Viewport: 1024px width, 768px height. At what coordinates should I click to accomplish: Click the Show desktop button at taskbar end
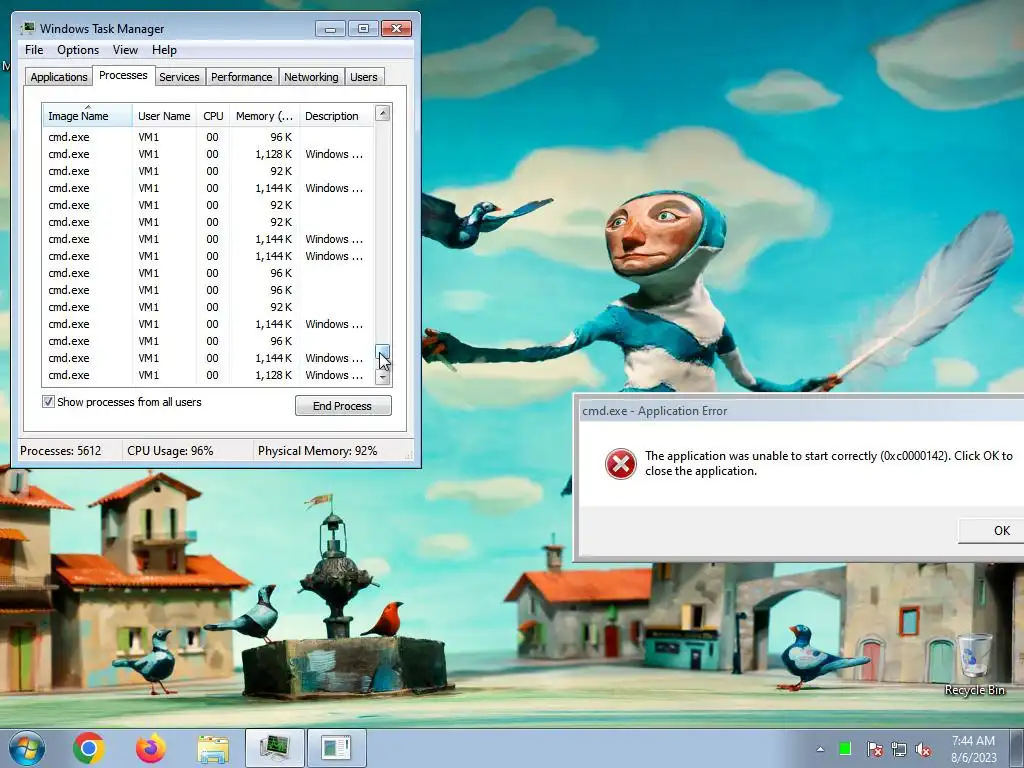tap(1019, 749)
